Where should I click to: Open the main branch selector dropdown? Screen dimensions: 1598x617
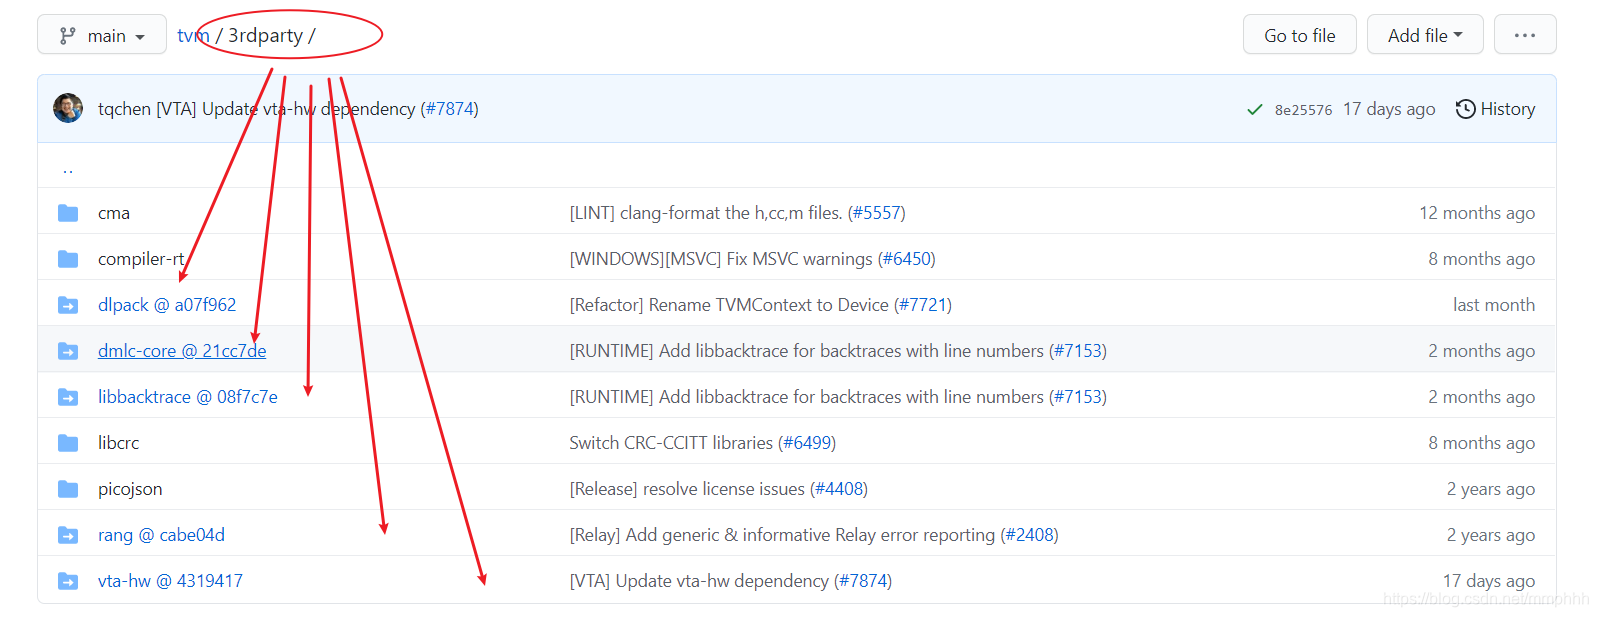point(102,35)
